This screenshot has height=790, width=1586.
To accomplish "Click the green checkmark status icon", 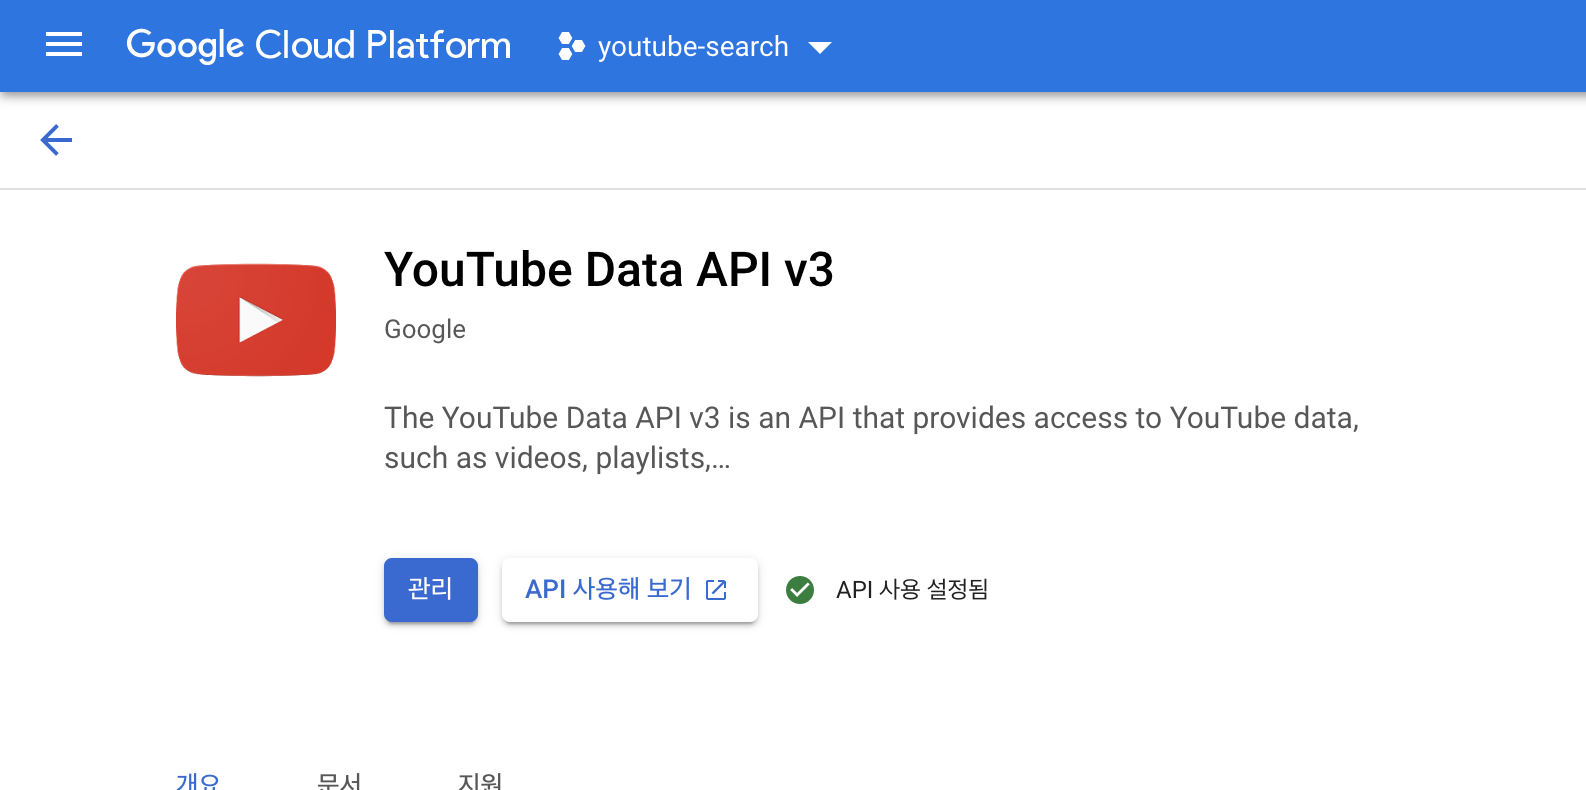I will pos(800,590).
